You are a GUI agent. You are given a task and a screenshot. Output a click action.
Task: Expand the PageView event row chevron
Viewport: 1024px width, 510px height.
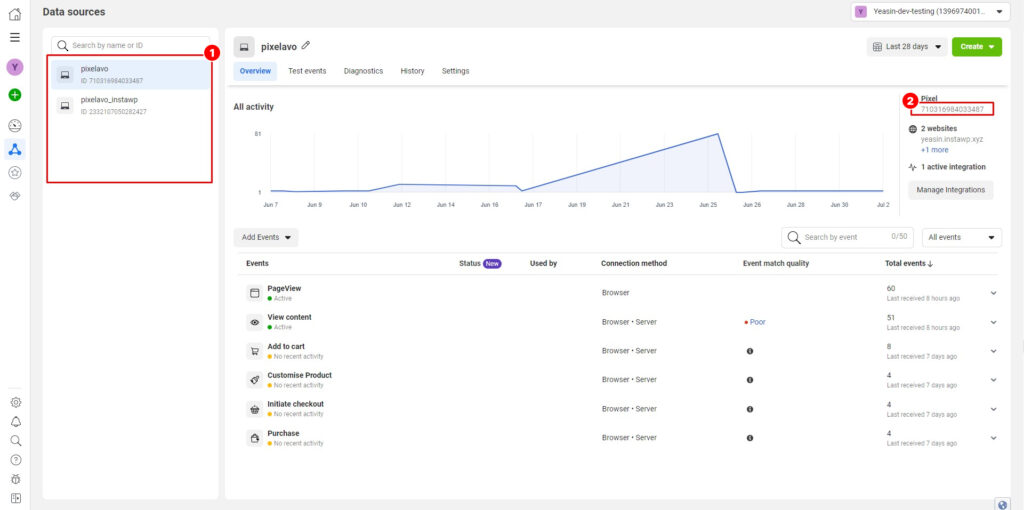[x=993, y=293]
